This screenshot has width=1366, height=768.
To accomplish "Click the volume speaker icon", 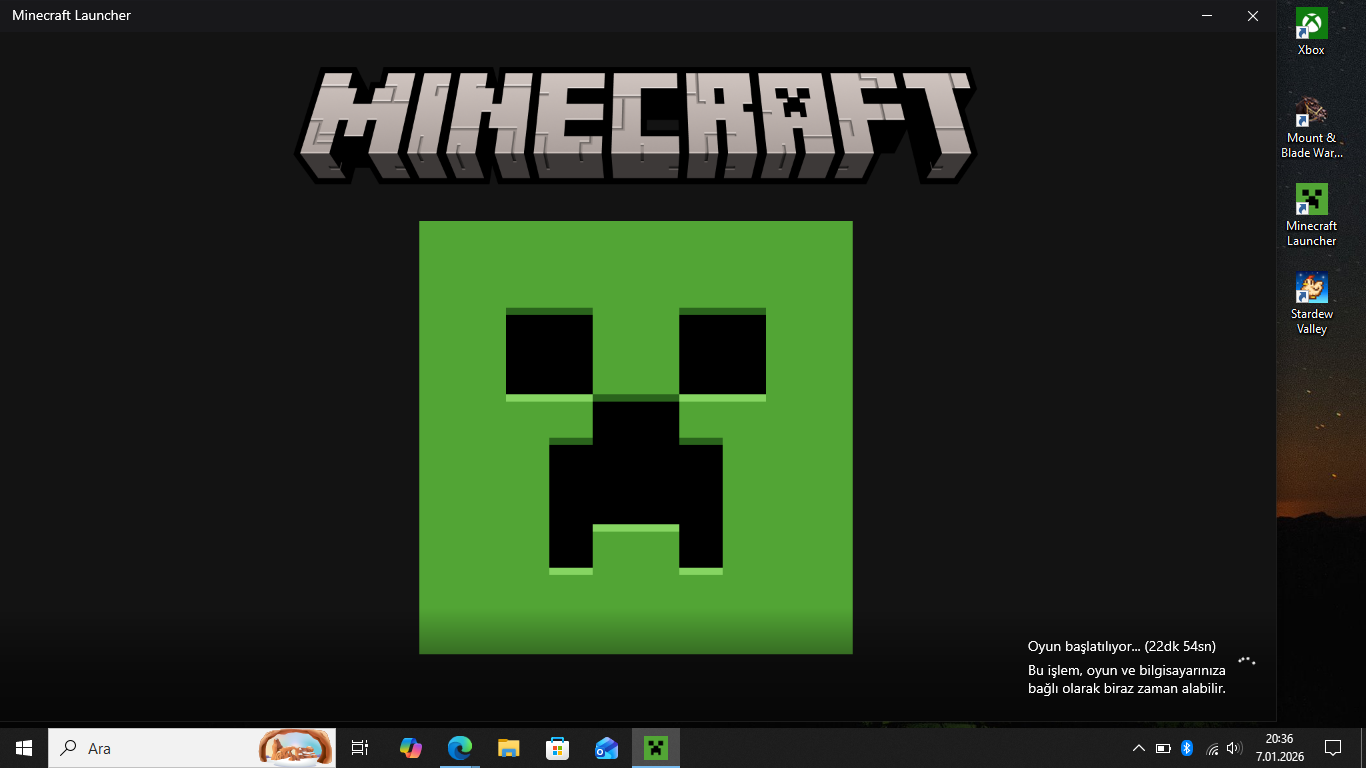I will point(1235,748).
